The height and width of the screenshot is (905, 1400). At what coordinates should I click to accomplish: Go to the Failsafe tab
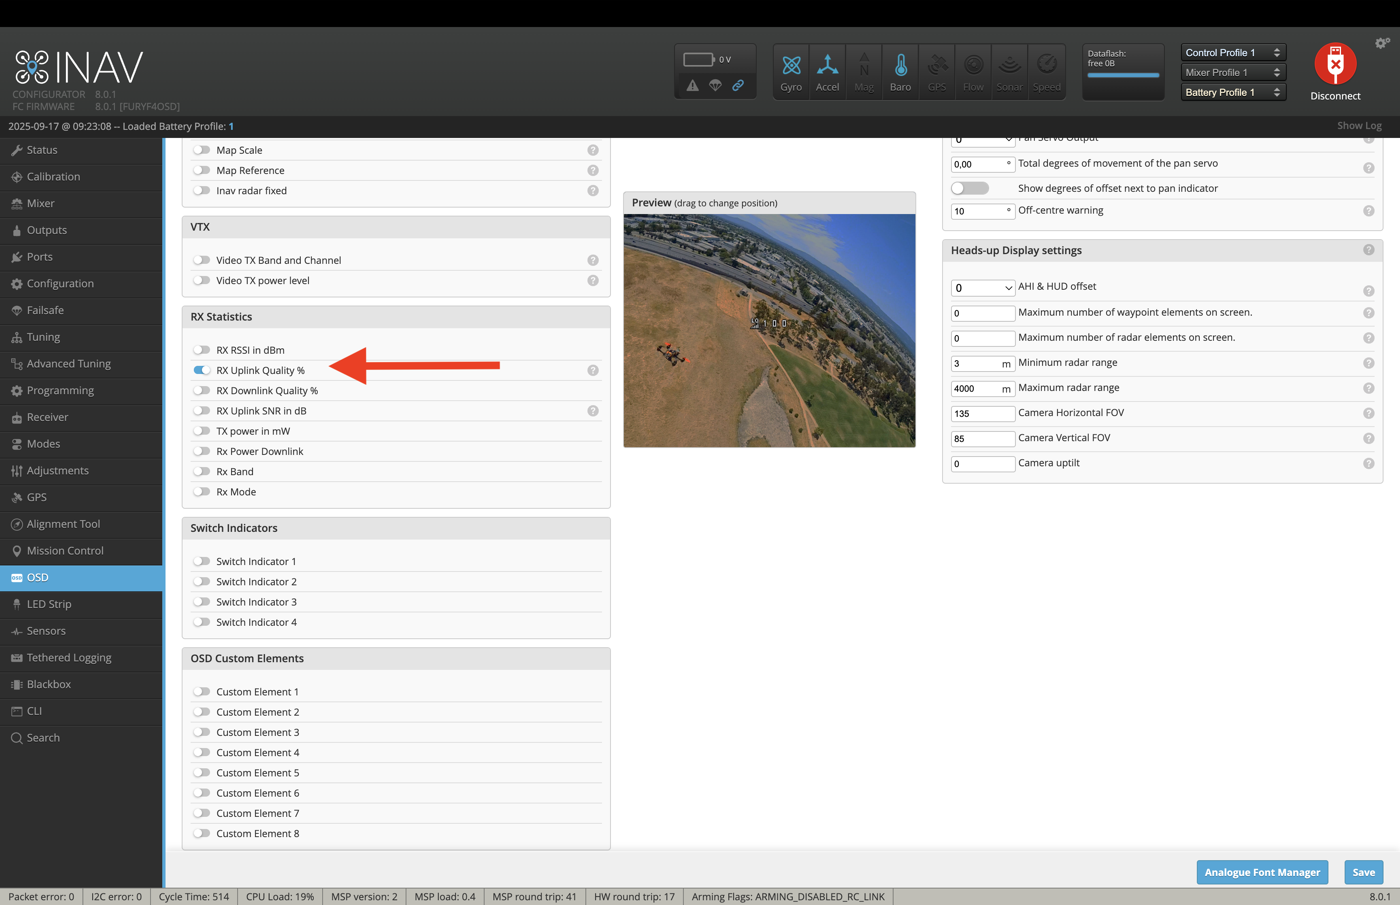pyautogui.click(x=81, y=310)
